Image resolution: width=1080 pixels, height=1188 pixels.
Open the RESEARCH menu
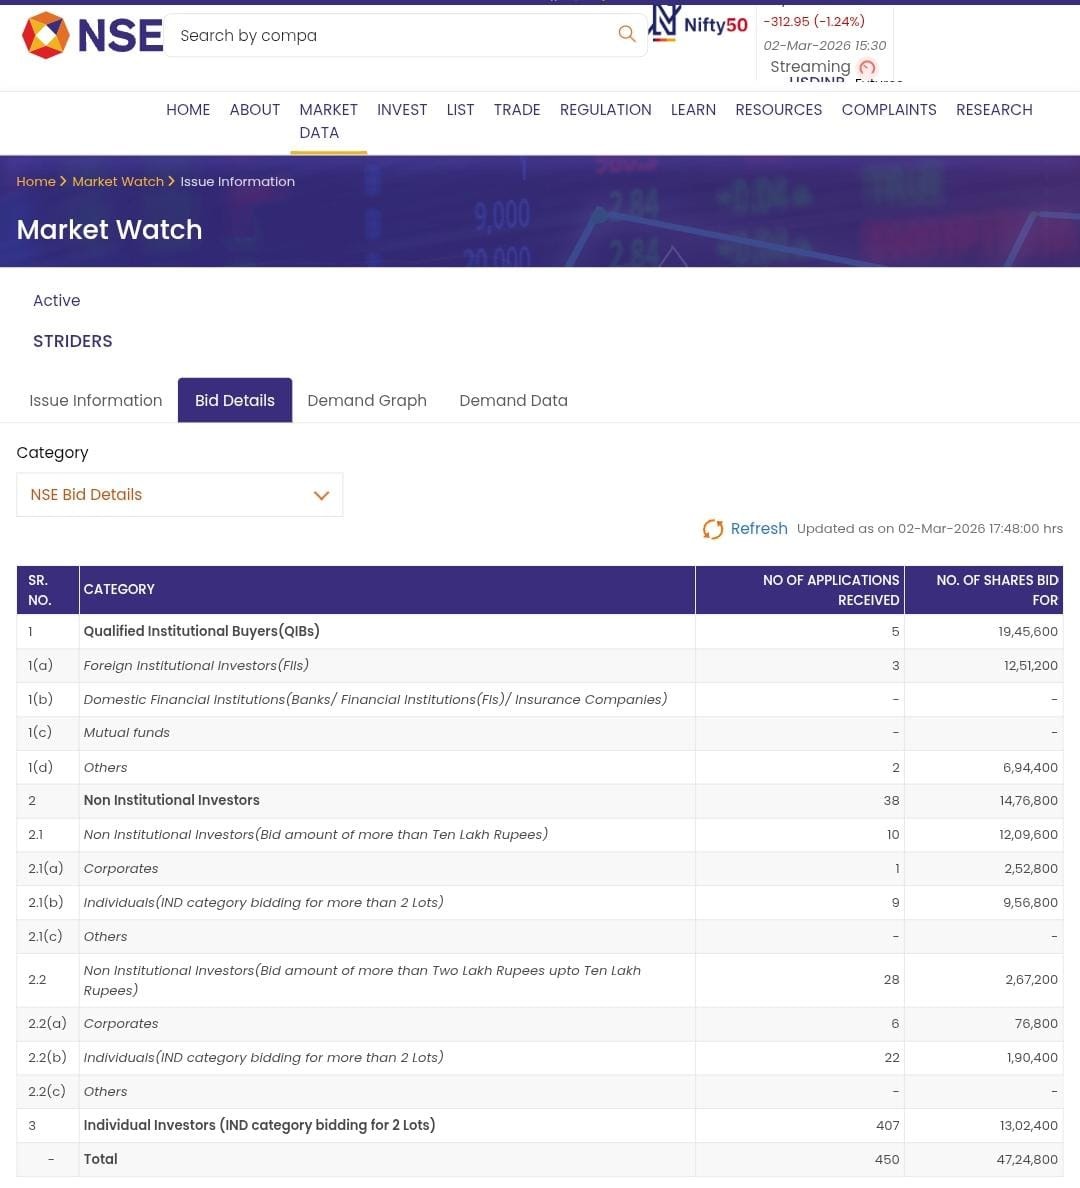[x=994, y=110]
